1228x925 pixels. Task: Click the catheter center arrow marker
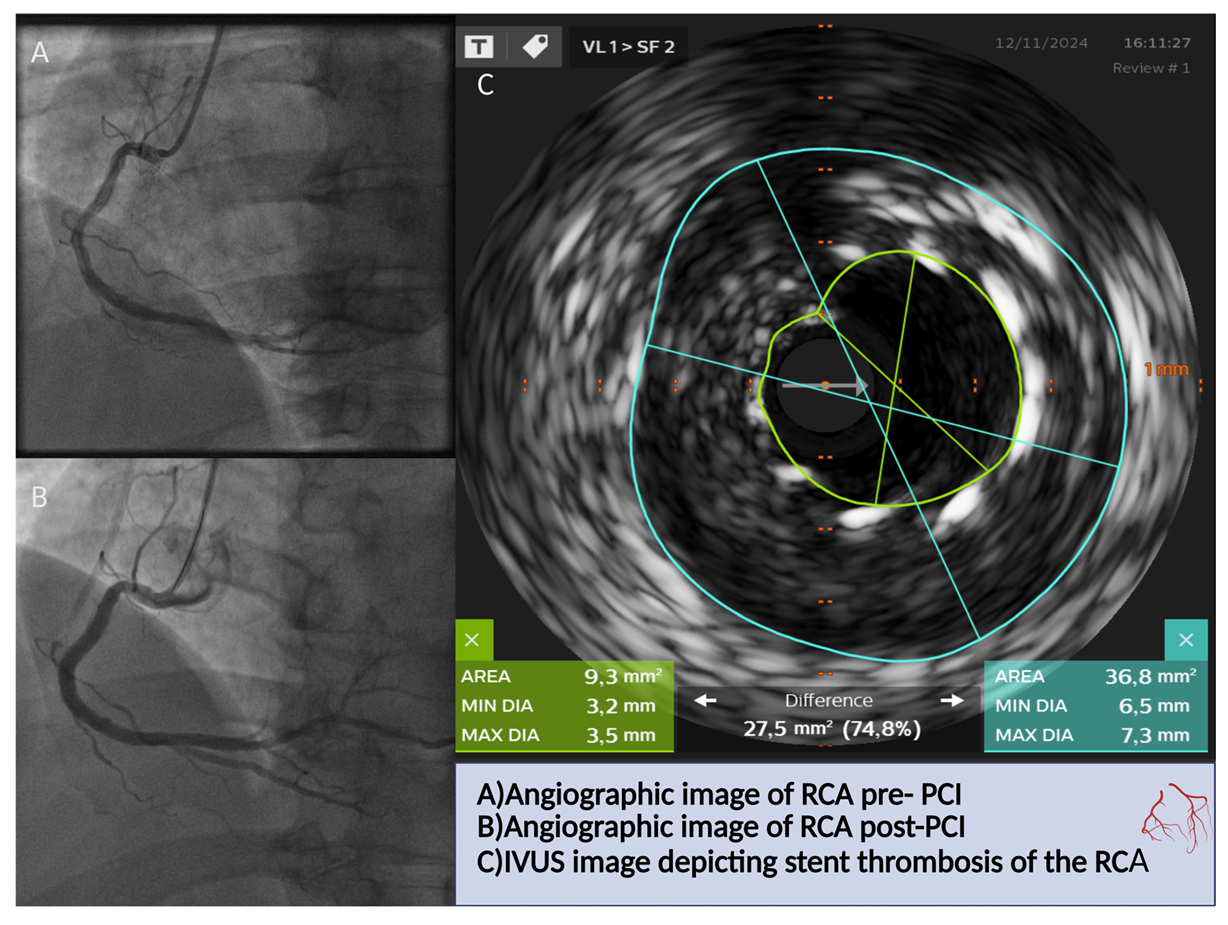coord(825,384)
